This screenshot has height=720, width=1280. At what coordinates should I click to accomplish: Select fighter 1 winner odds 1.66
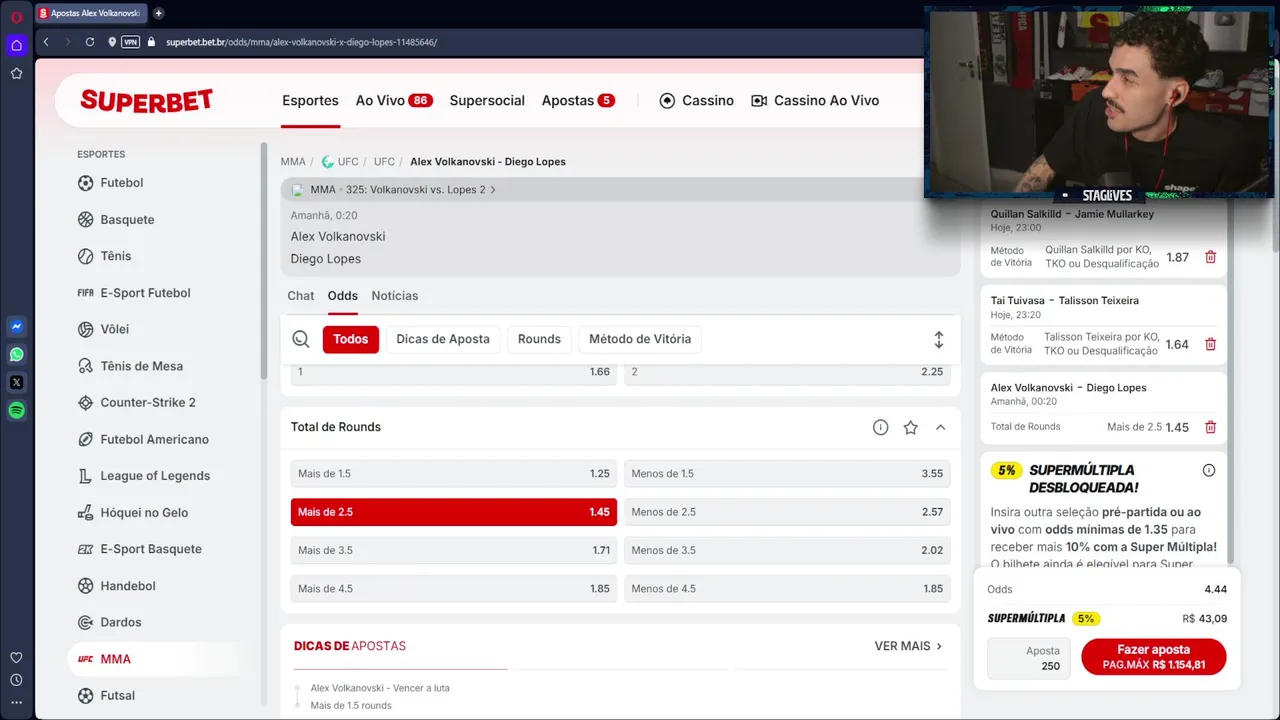tap(454, 371)
